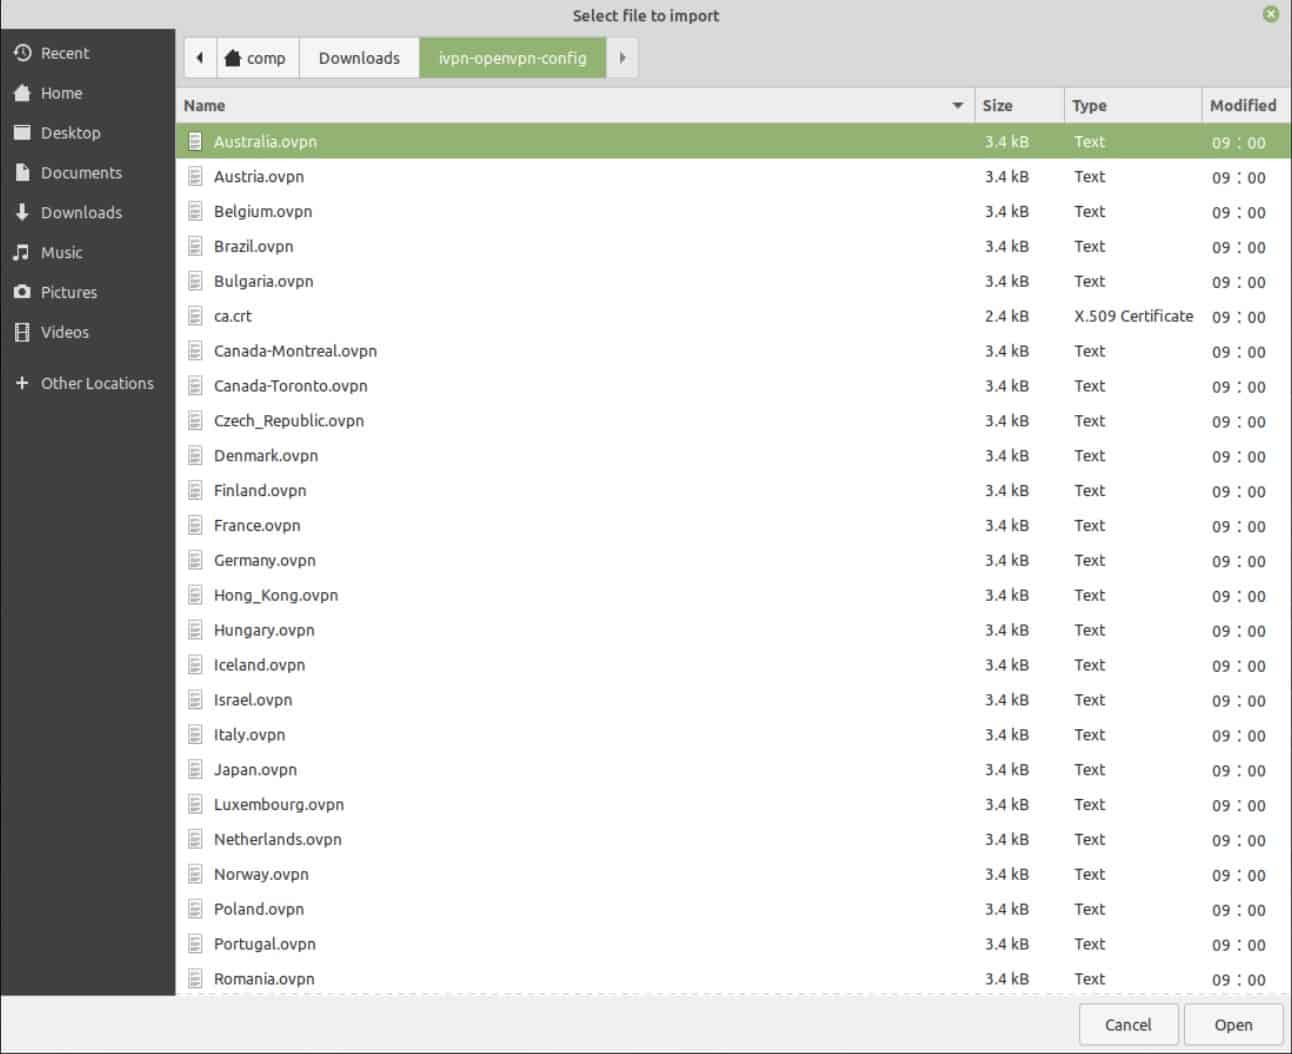The height and width of the screenshot is (1054, 1292).
Task: Open the Pictures sidebar location
Action: (87, 293)
